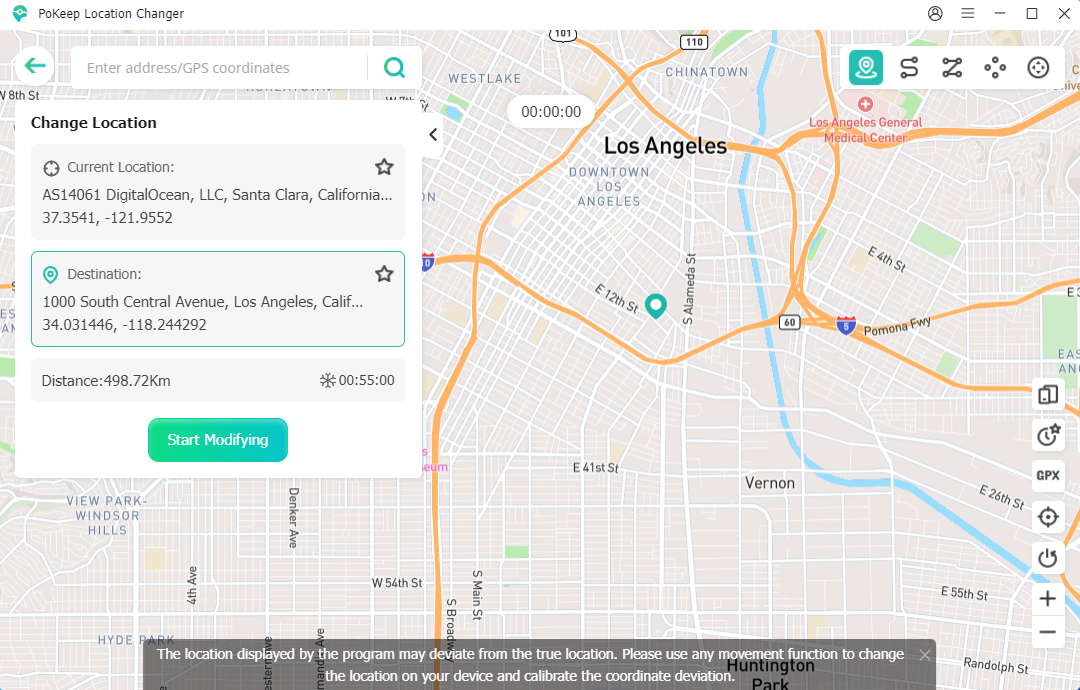Zoom in the map with plus
The image size is (1080, 690).
tap(1047, 599)
